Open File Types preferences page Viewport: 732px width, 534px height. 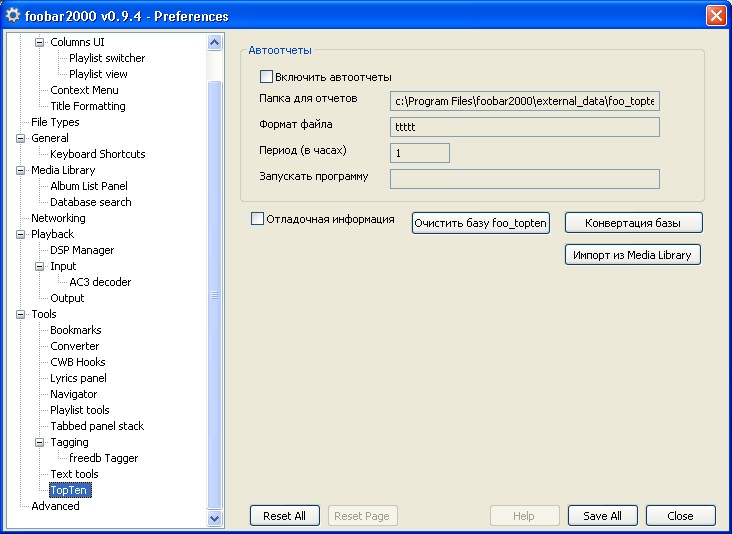point(55,122)
